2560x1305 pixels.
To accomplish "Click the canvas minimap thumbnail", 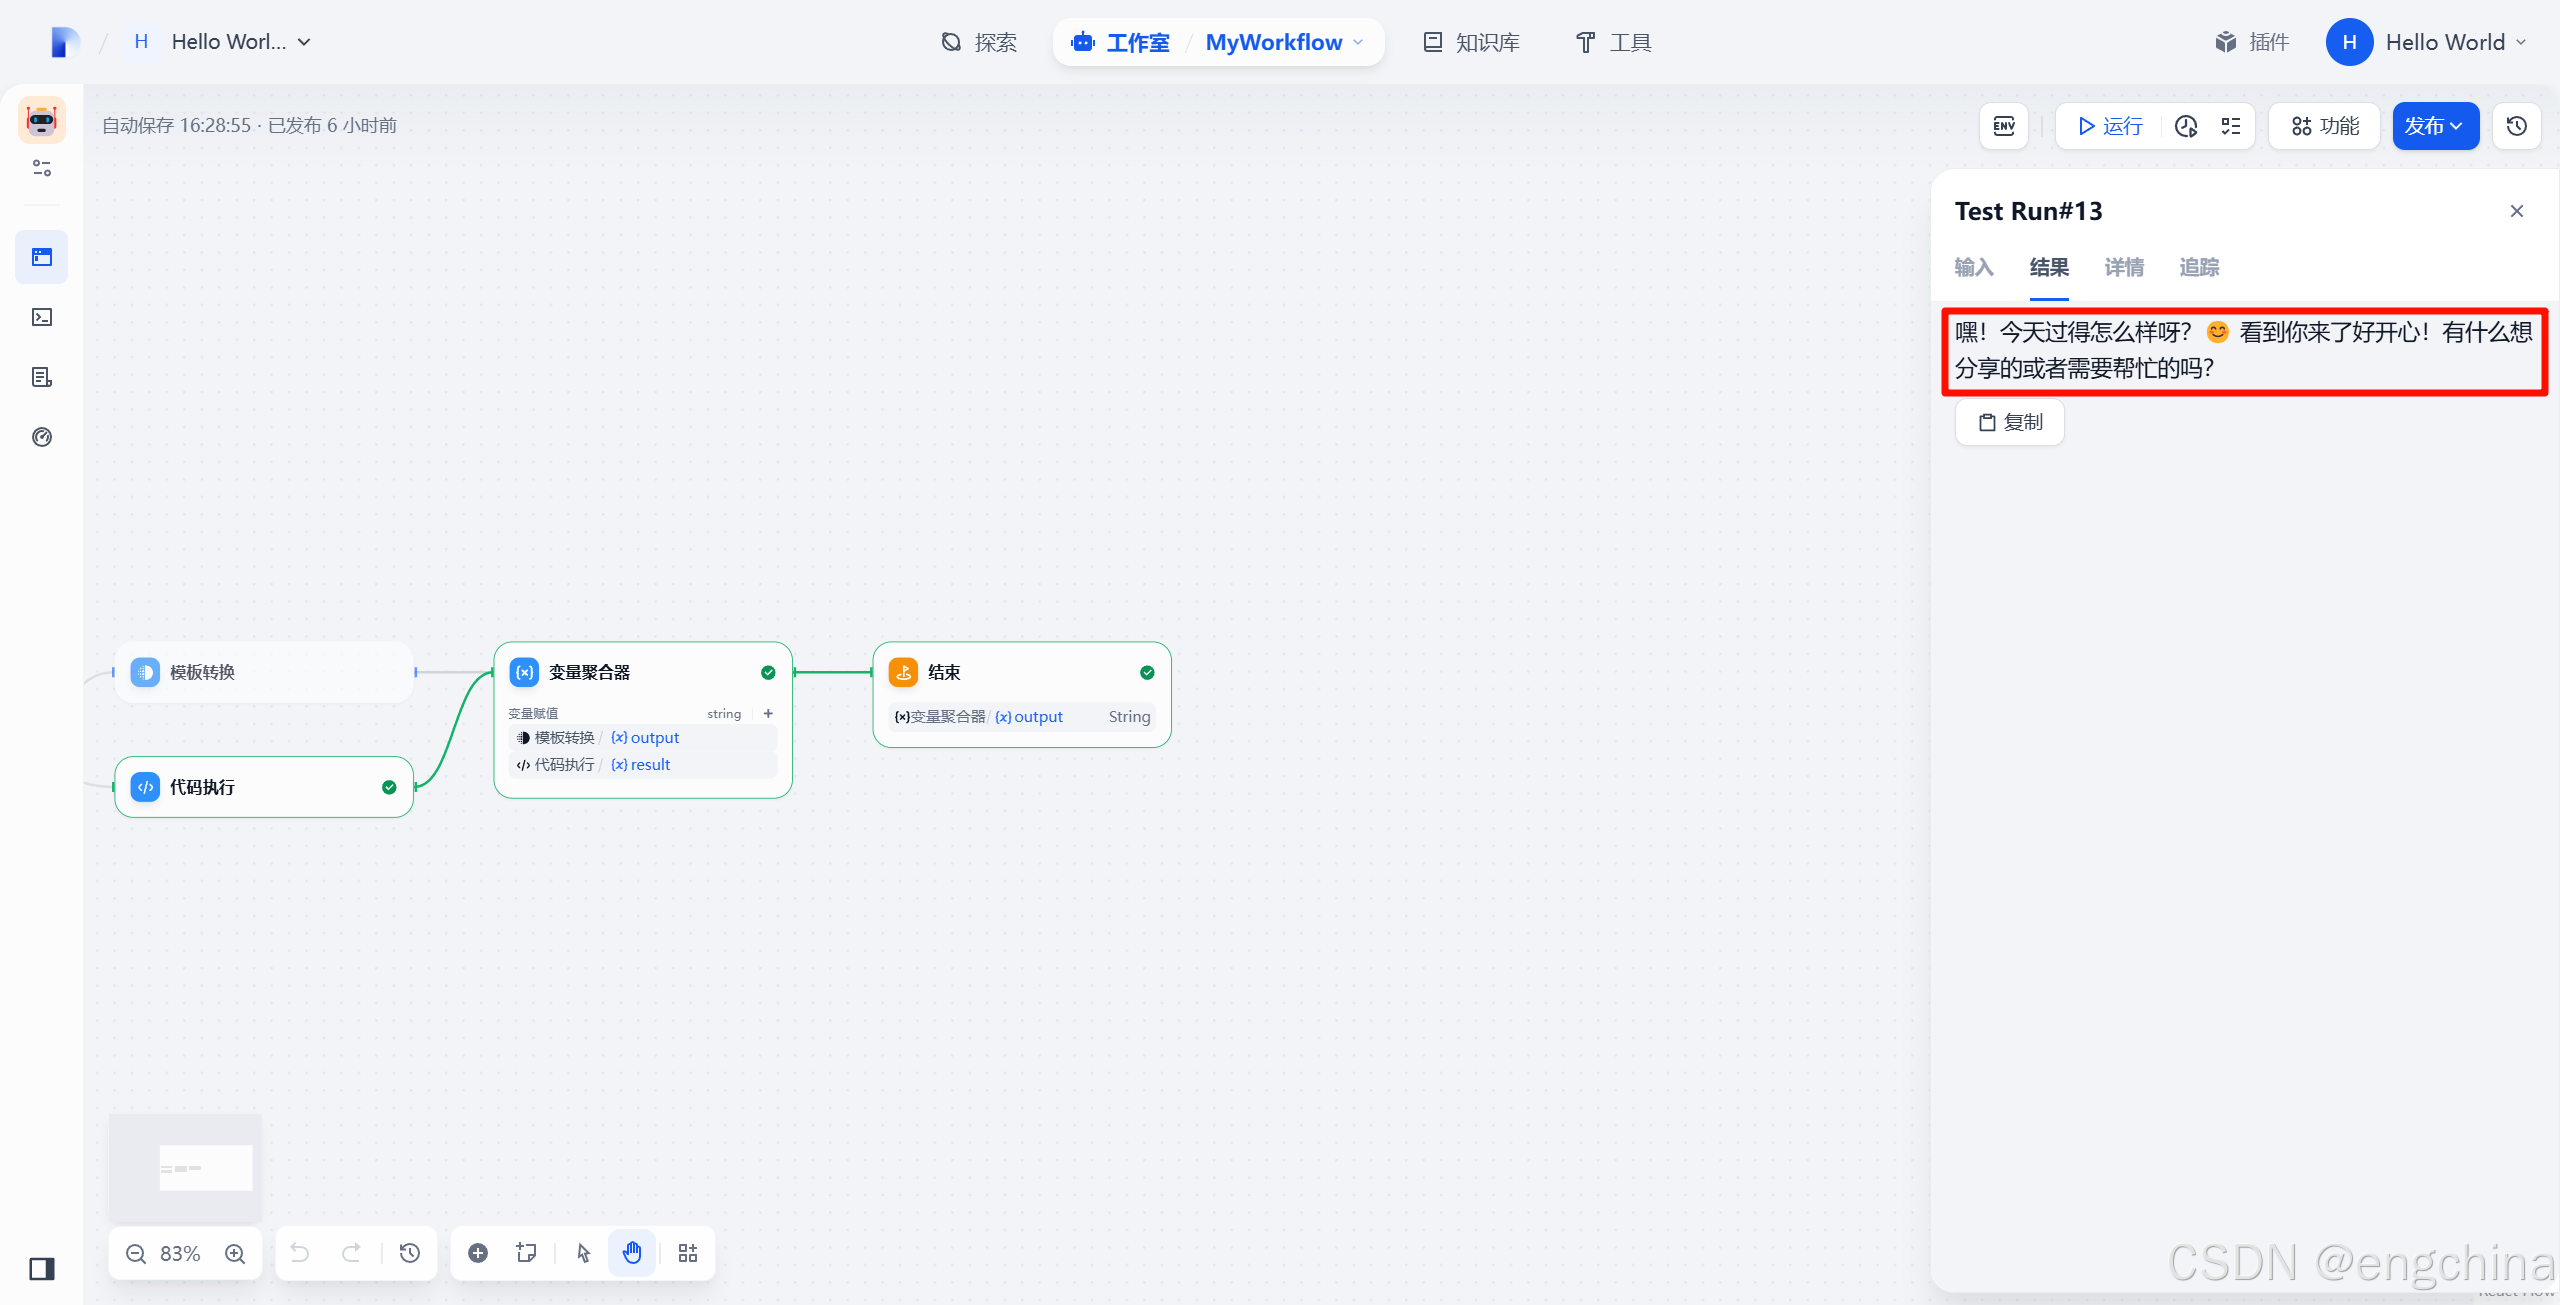I will point(186,1167).
